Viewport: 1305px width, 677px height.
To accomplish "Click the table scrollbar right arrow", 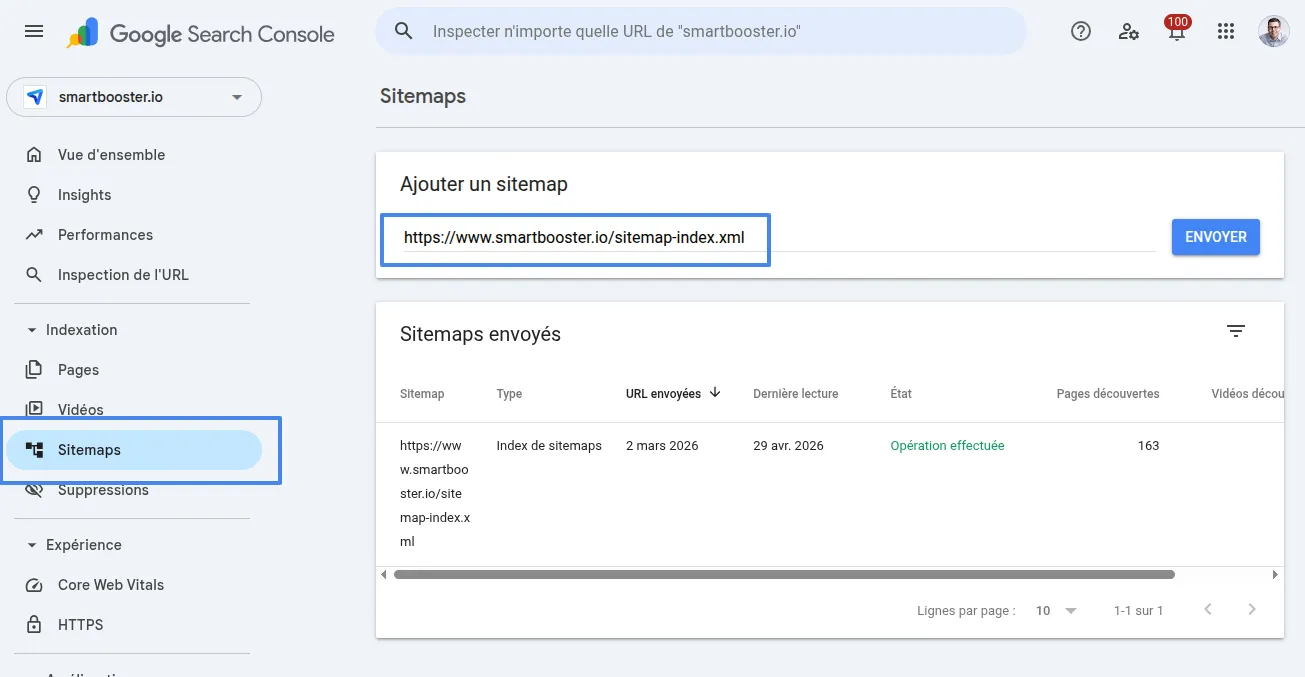I will tap(1275, 575).
